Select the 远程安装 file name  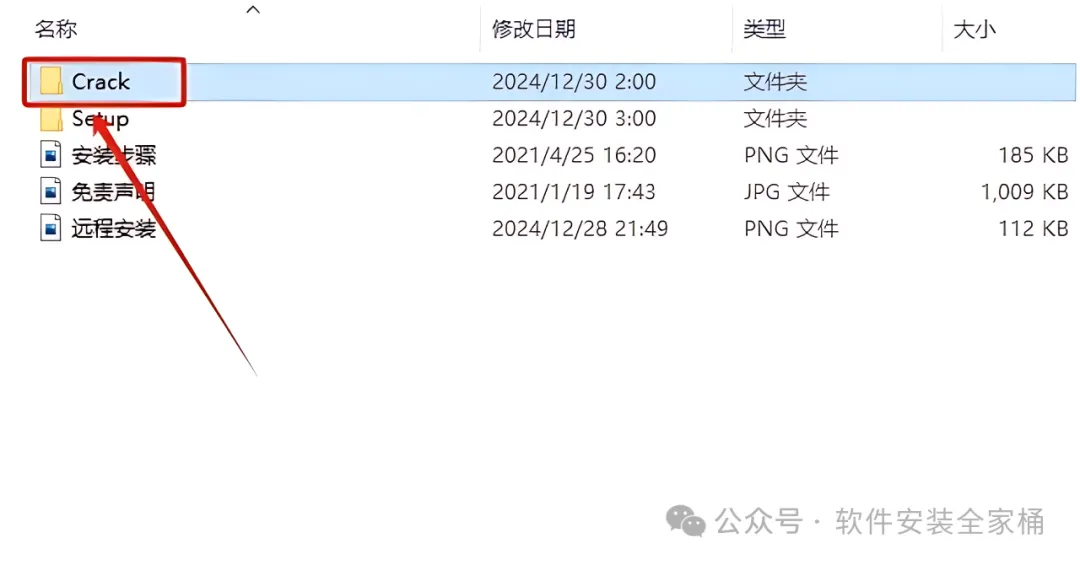(114, 228)
